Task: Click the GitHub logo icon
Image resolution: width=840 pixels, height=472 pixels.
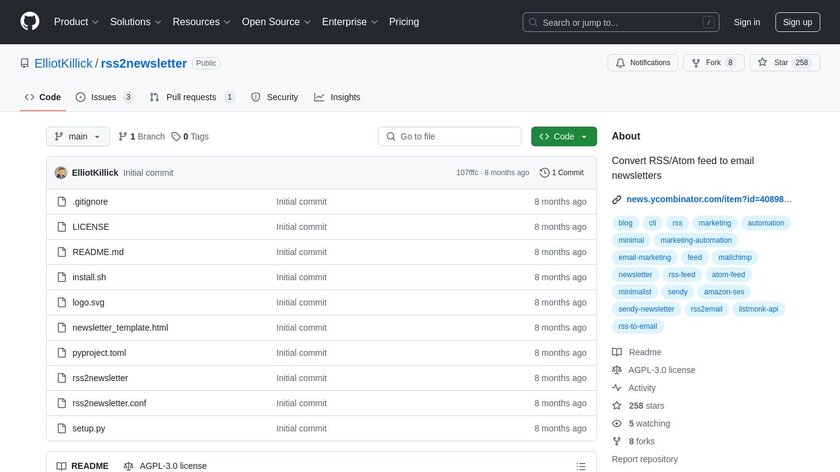Action: pos(30,21)
